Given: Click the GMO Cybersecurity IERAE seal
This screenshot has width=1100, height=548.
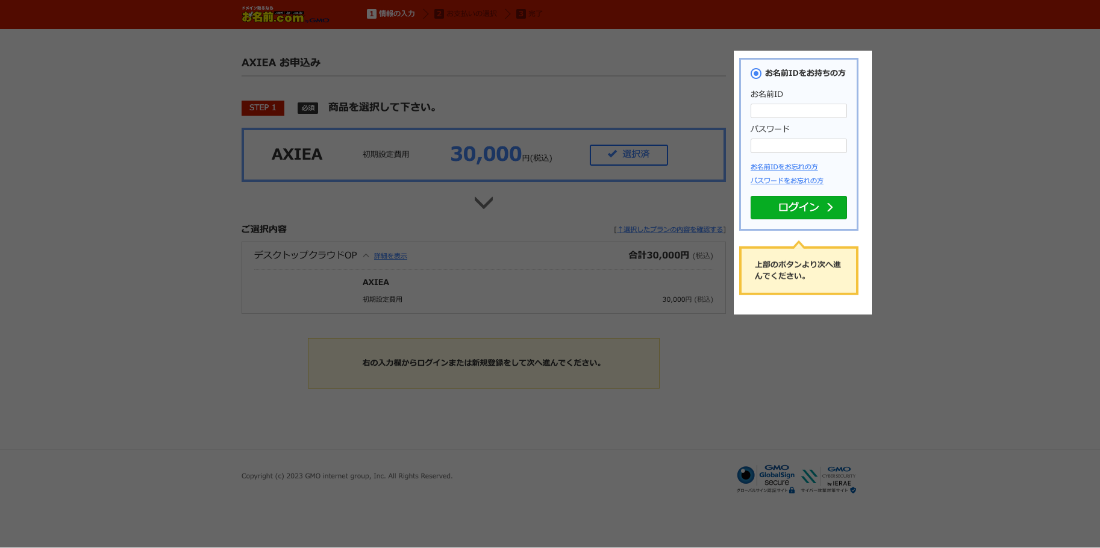Looking at the screenshot, I should (x=829, y=479).
